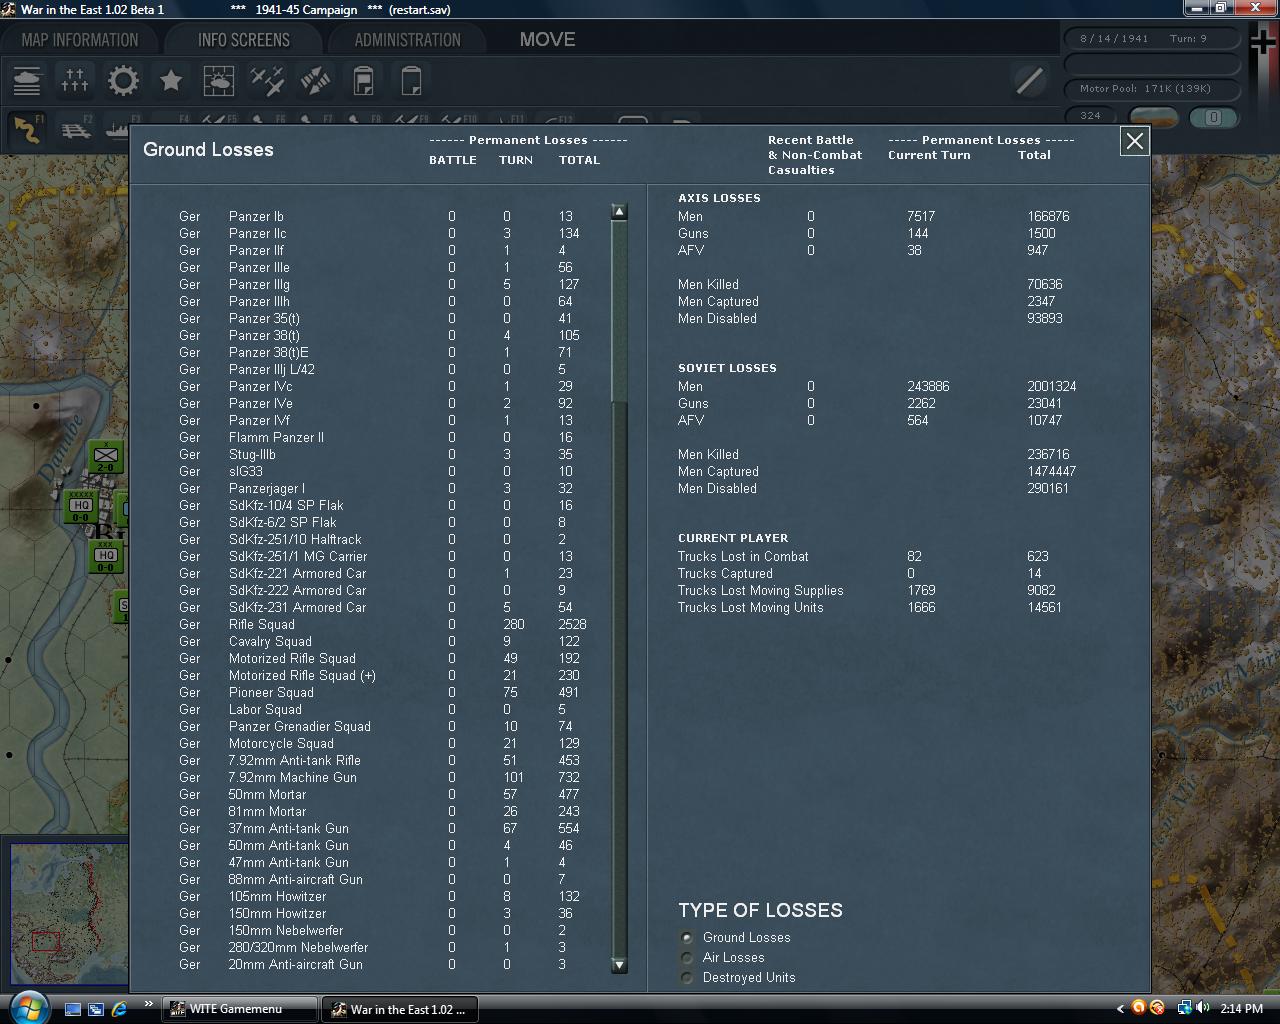Expand the quick launch overflow chevron
The height and width of the screenshot is (1024, 1280).
pos(149,1004)
